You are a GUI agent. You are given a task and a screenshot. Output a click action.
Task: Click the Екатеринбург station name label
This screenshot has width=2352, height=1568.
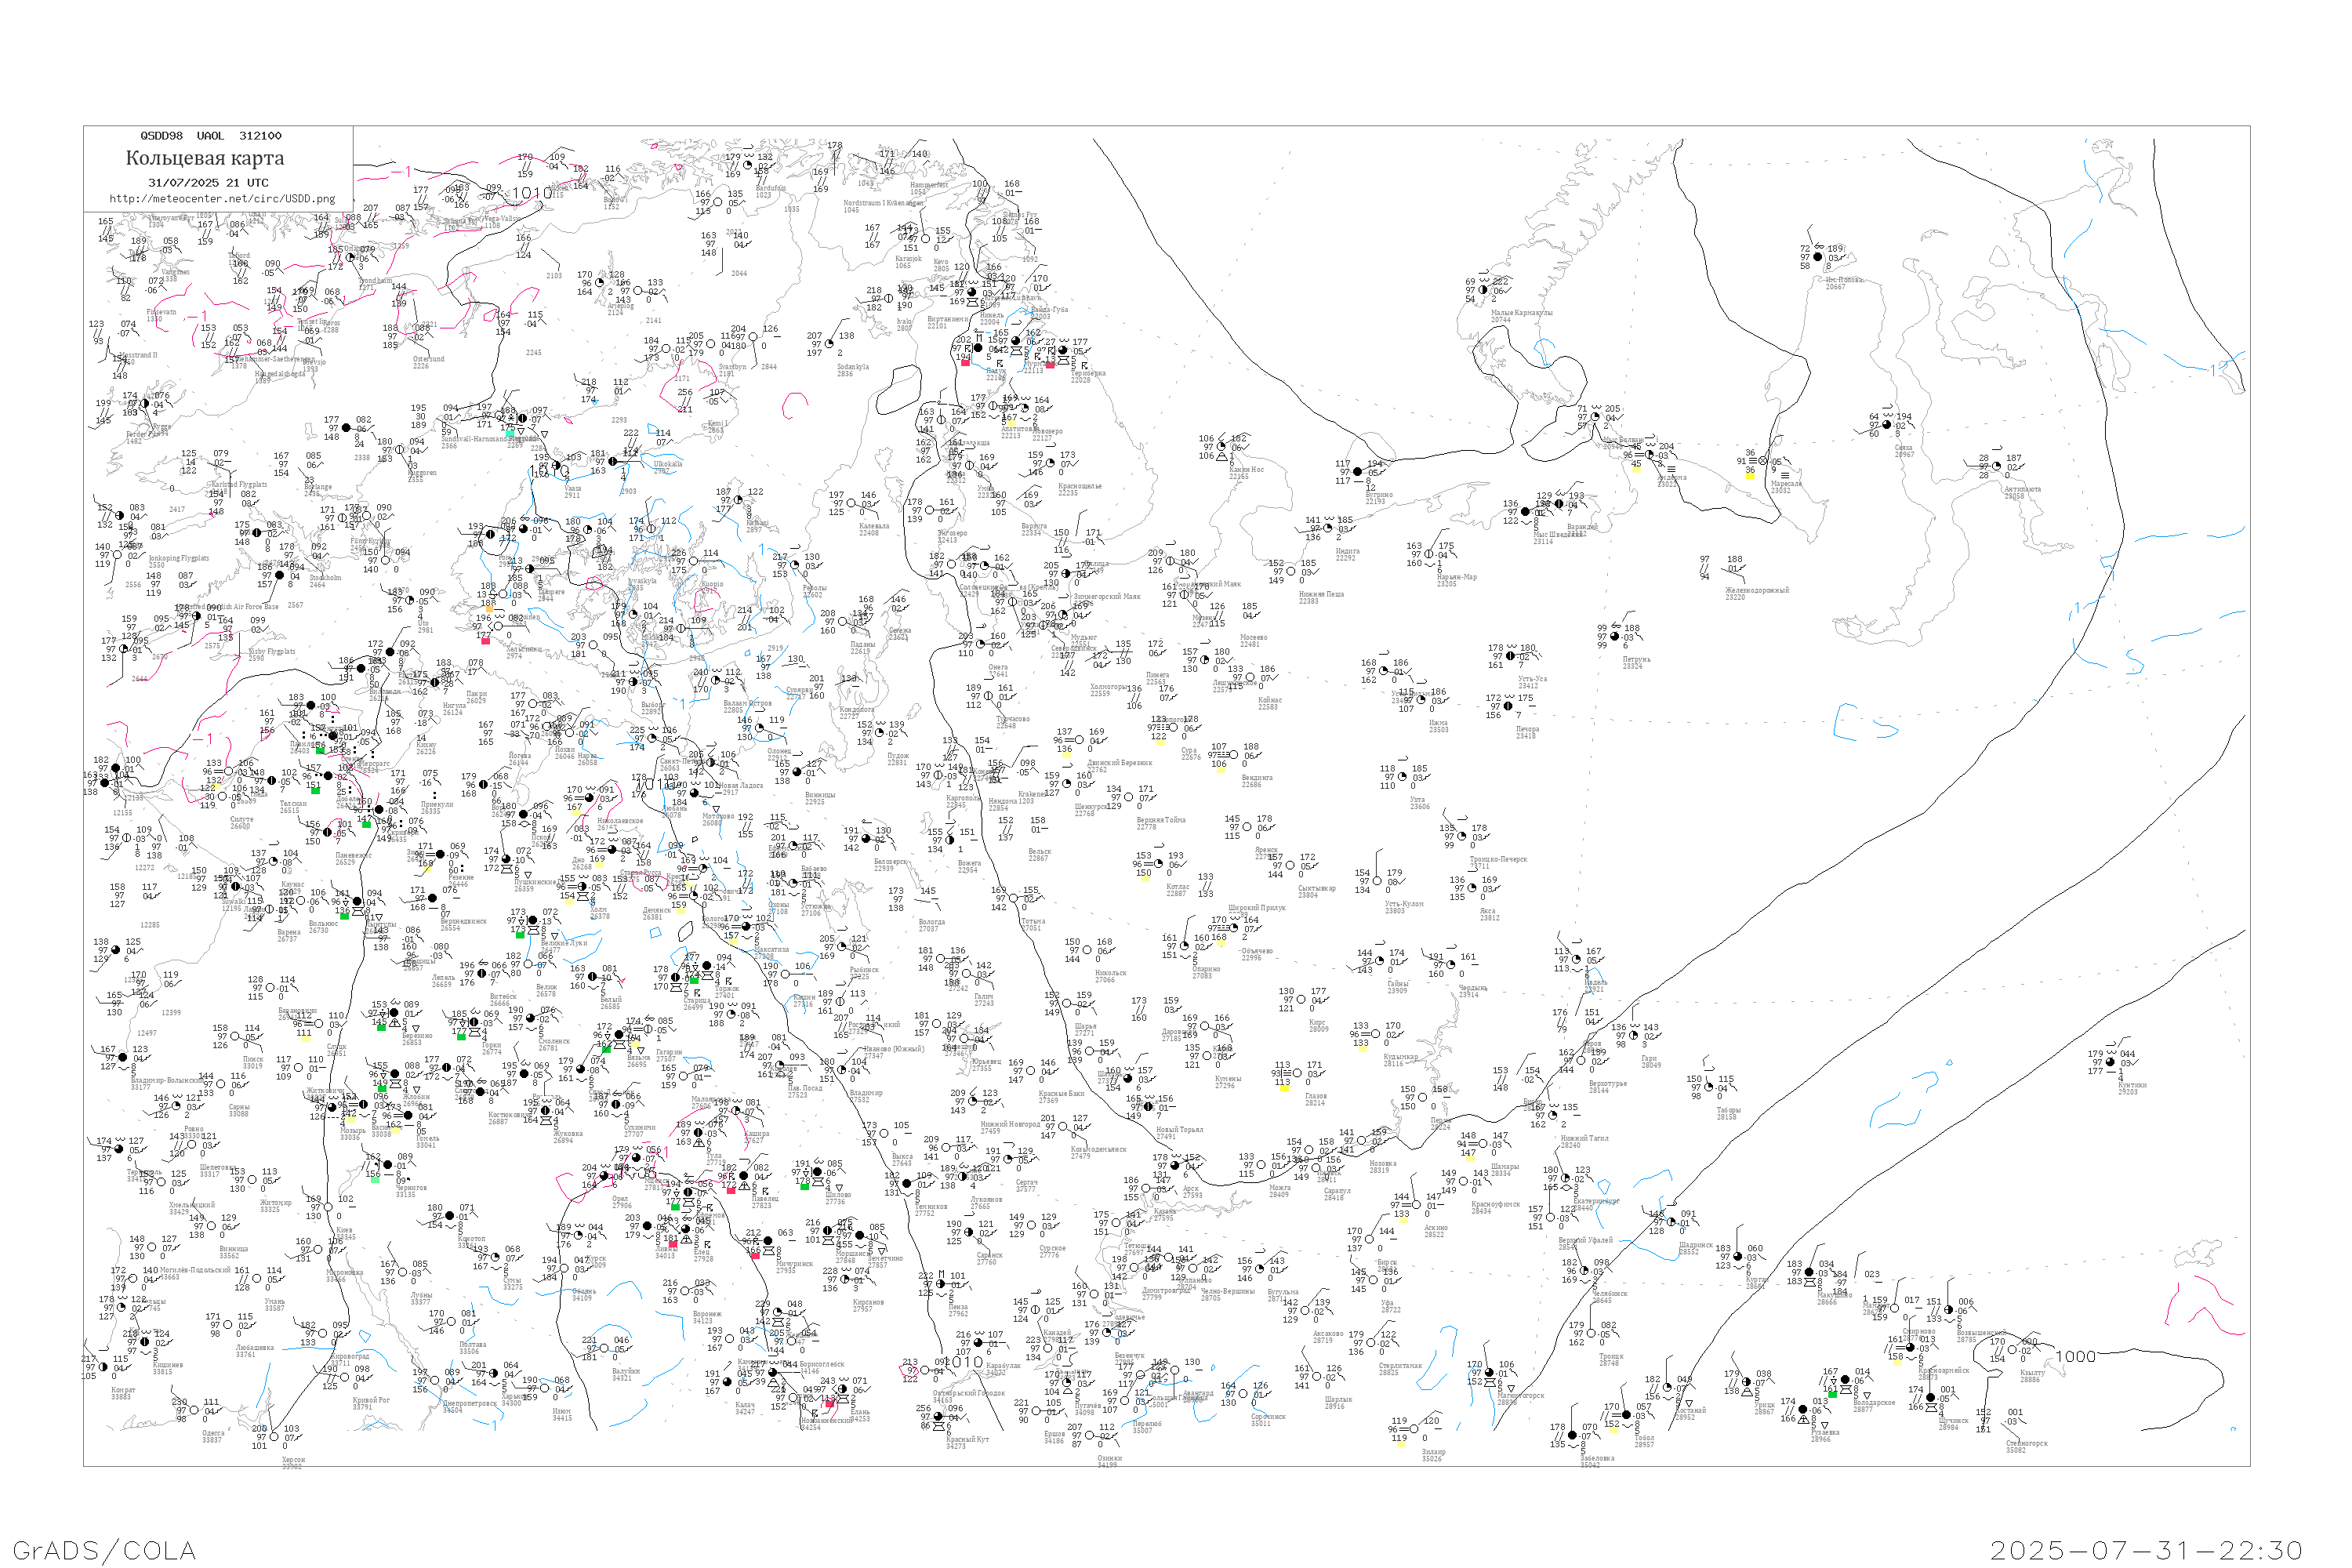tap(1595, 1201)
